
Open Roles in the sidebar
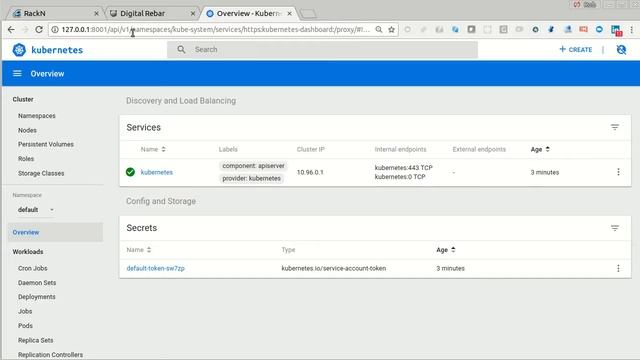(26, 159)
